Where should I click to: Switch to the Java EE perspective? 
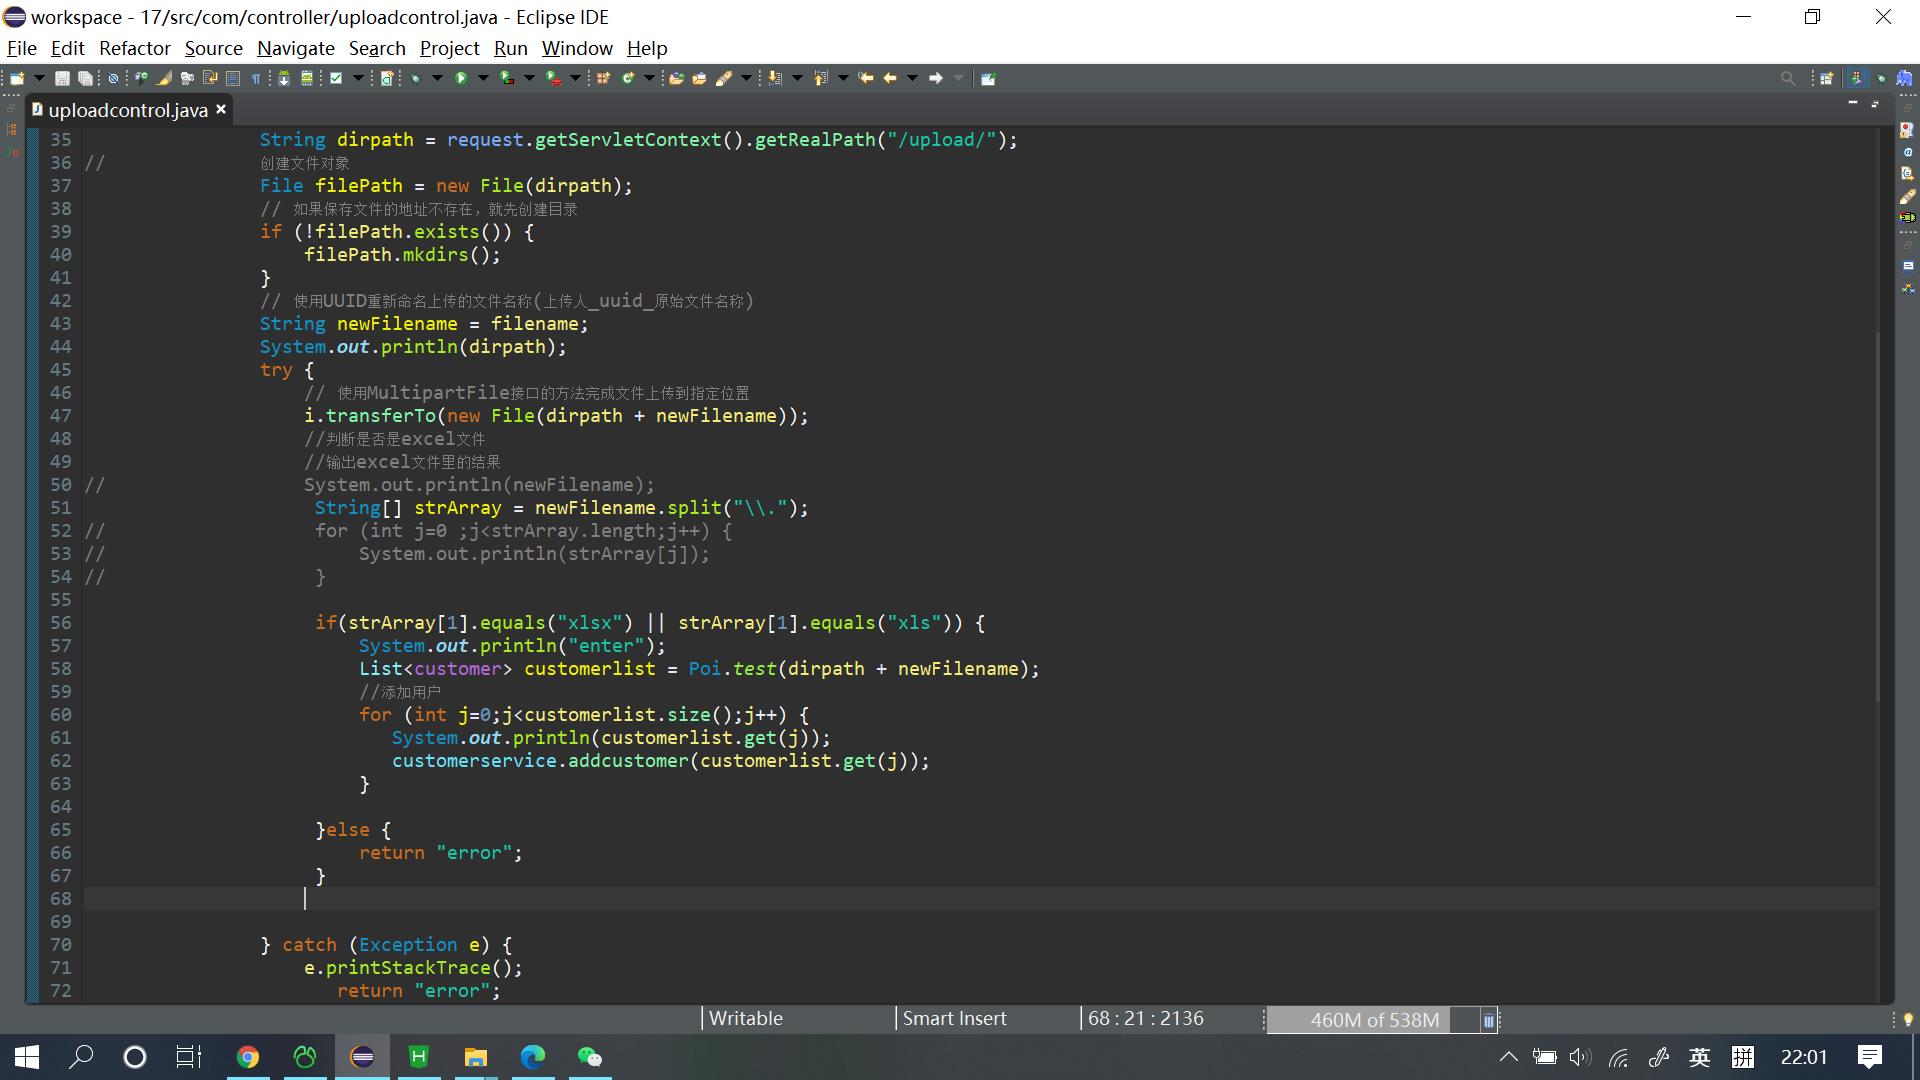(1857, 78)
